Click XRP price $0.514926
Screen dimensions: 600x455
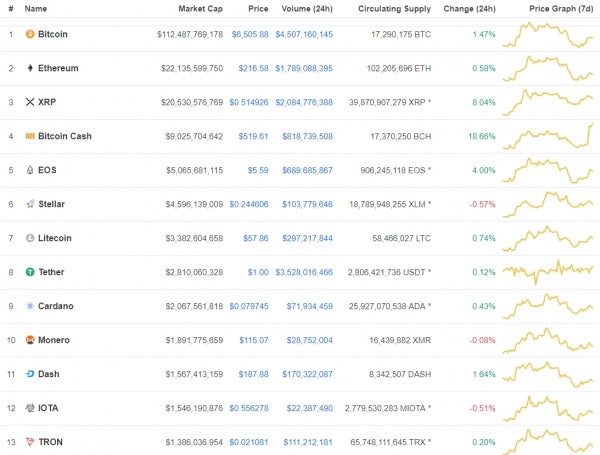point(249,102)
